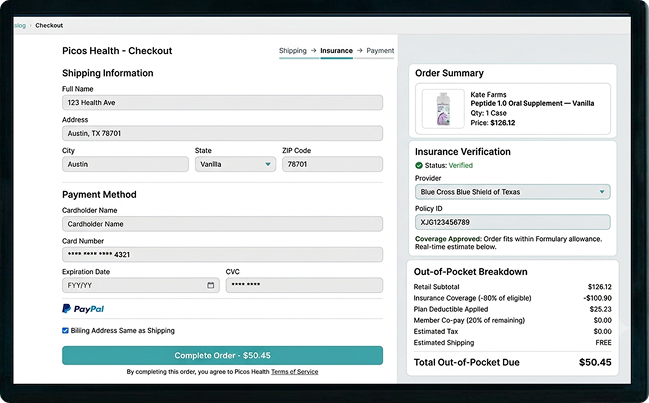The image size is (649, 403).
Task: Click the 'Order Summary' heading
Action: (x=449, y=73)
